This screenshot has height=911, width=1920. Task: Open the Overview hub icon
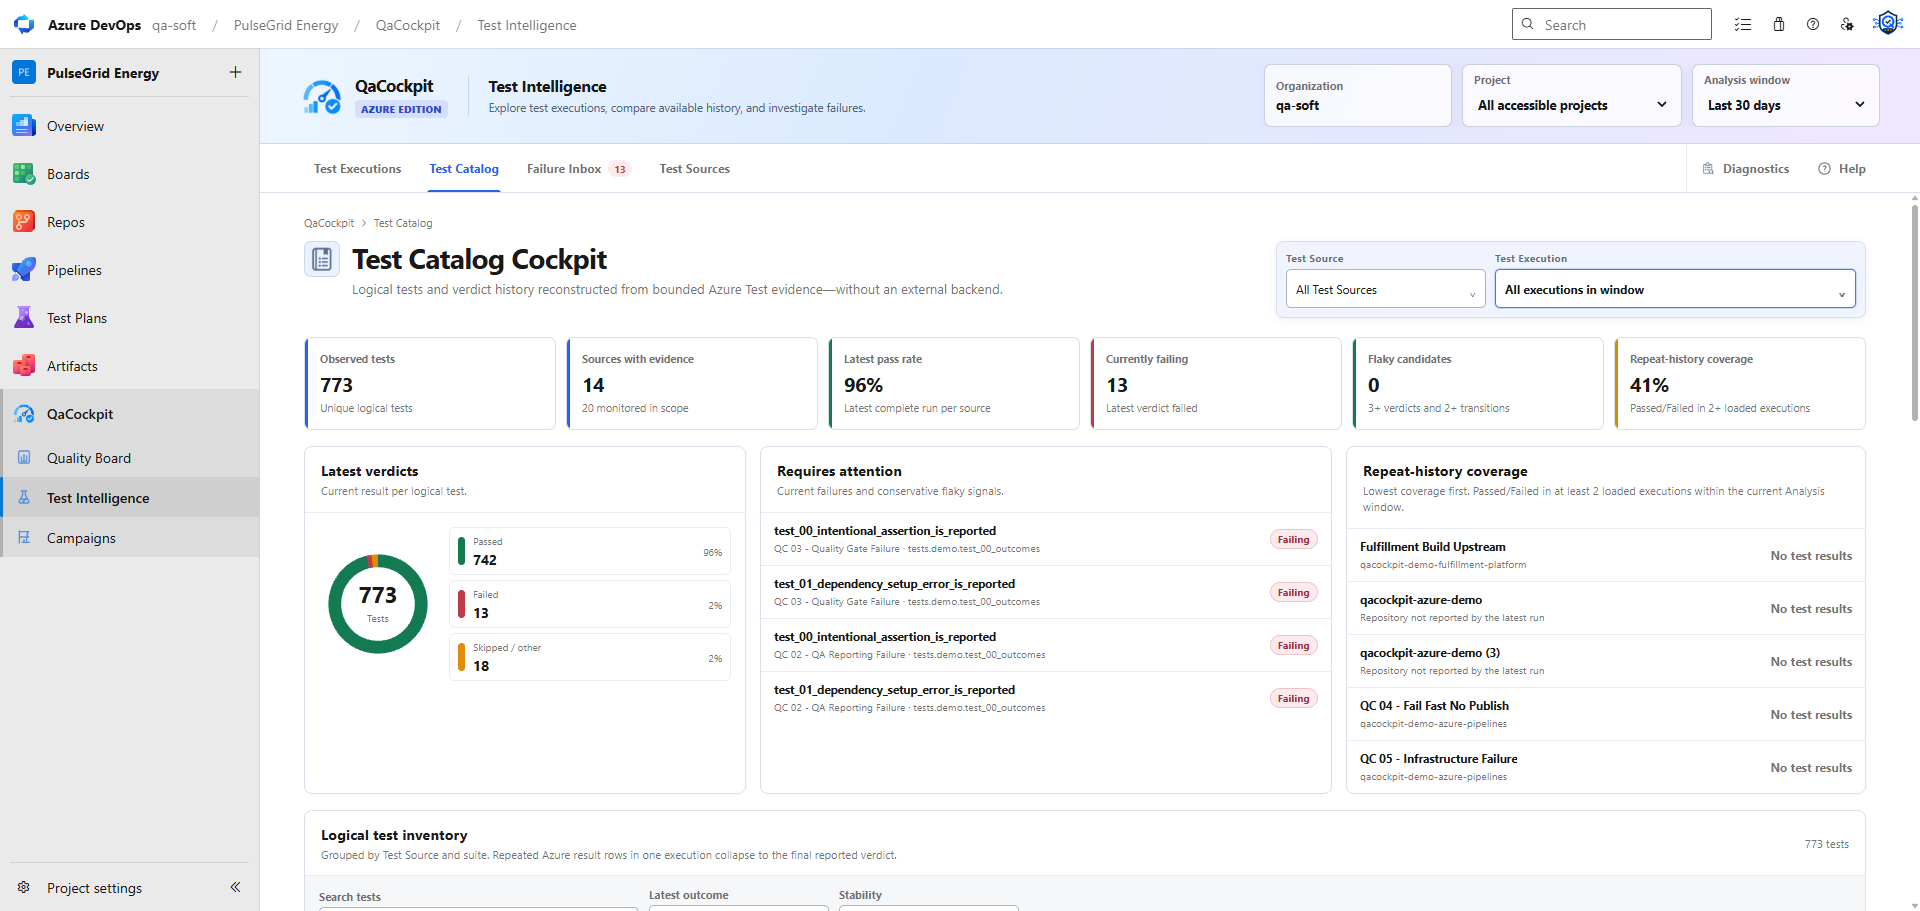[24, 126]
